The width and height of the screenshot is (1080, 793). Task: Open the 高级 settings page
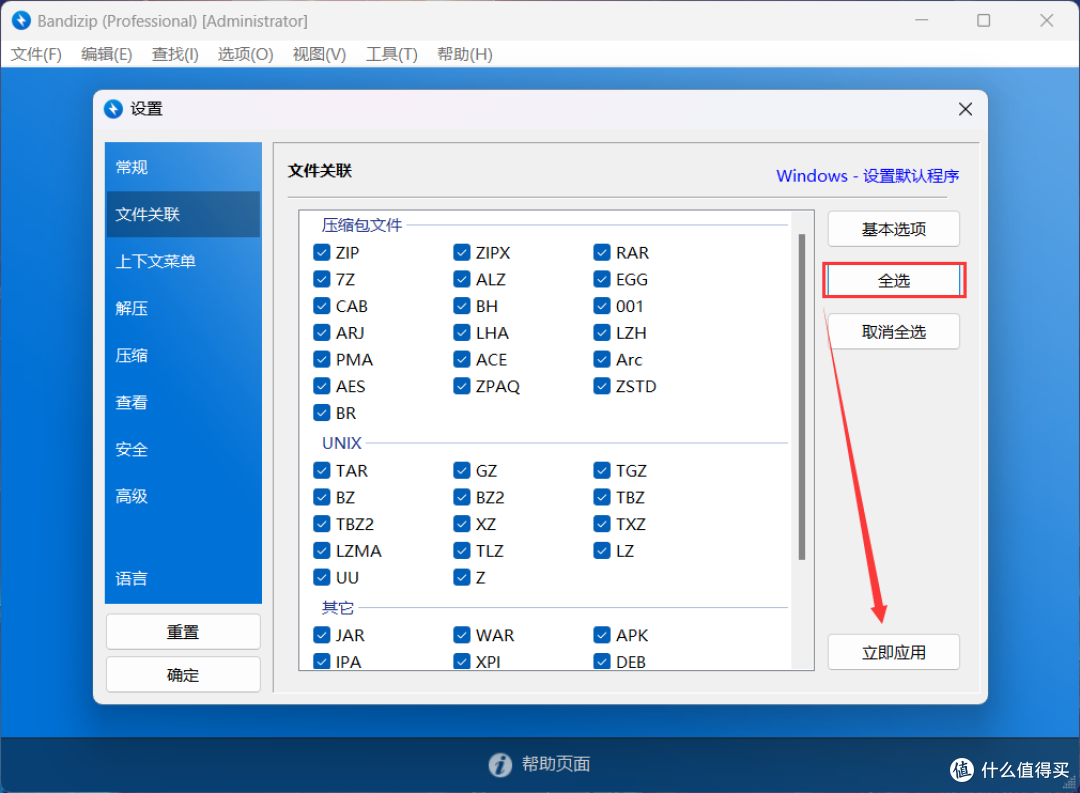point(183,496)
